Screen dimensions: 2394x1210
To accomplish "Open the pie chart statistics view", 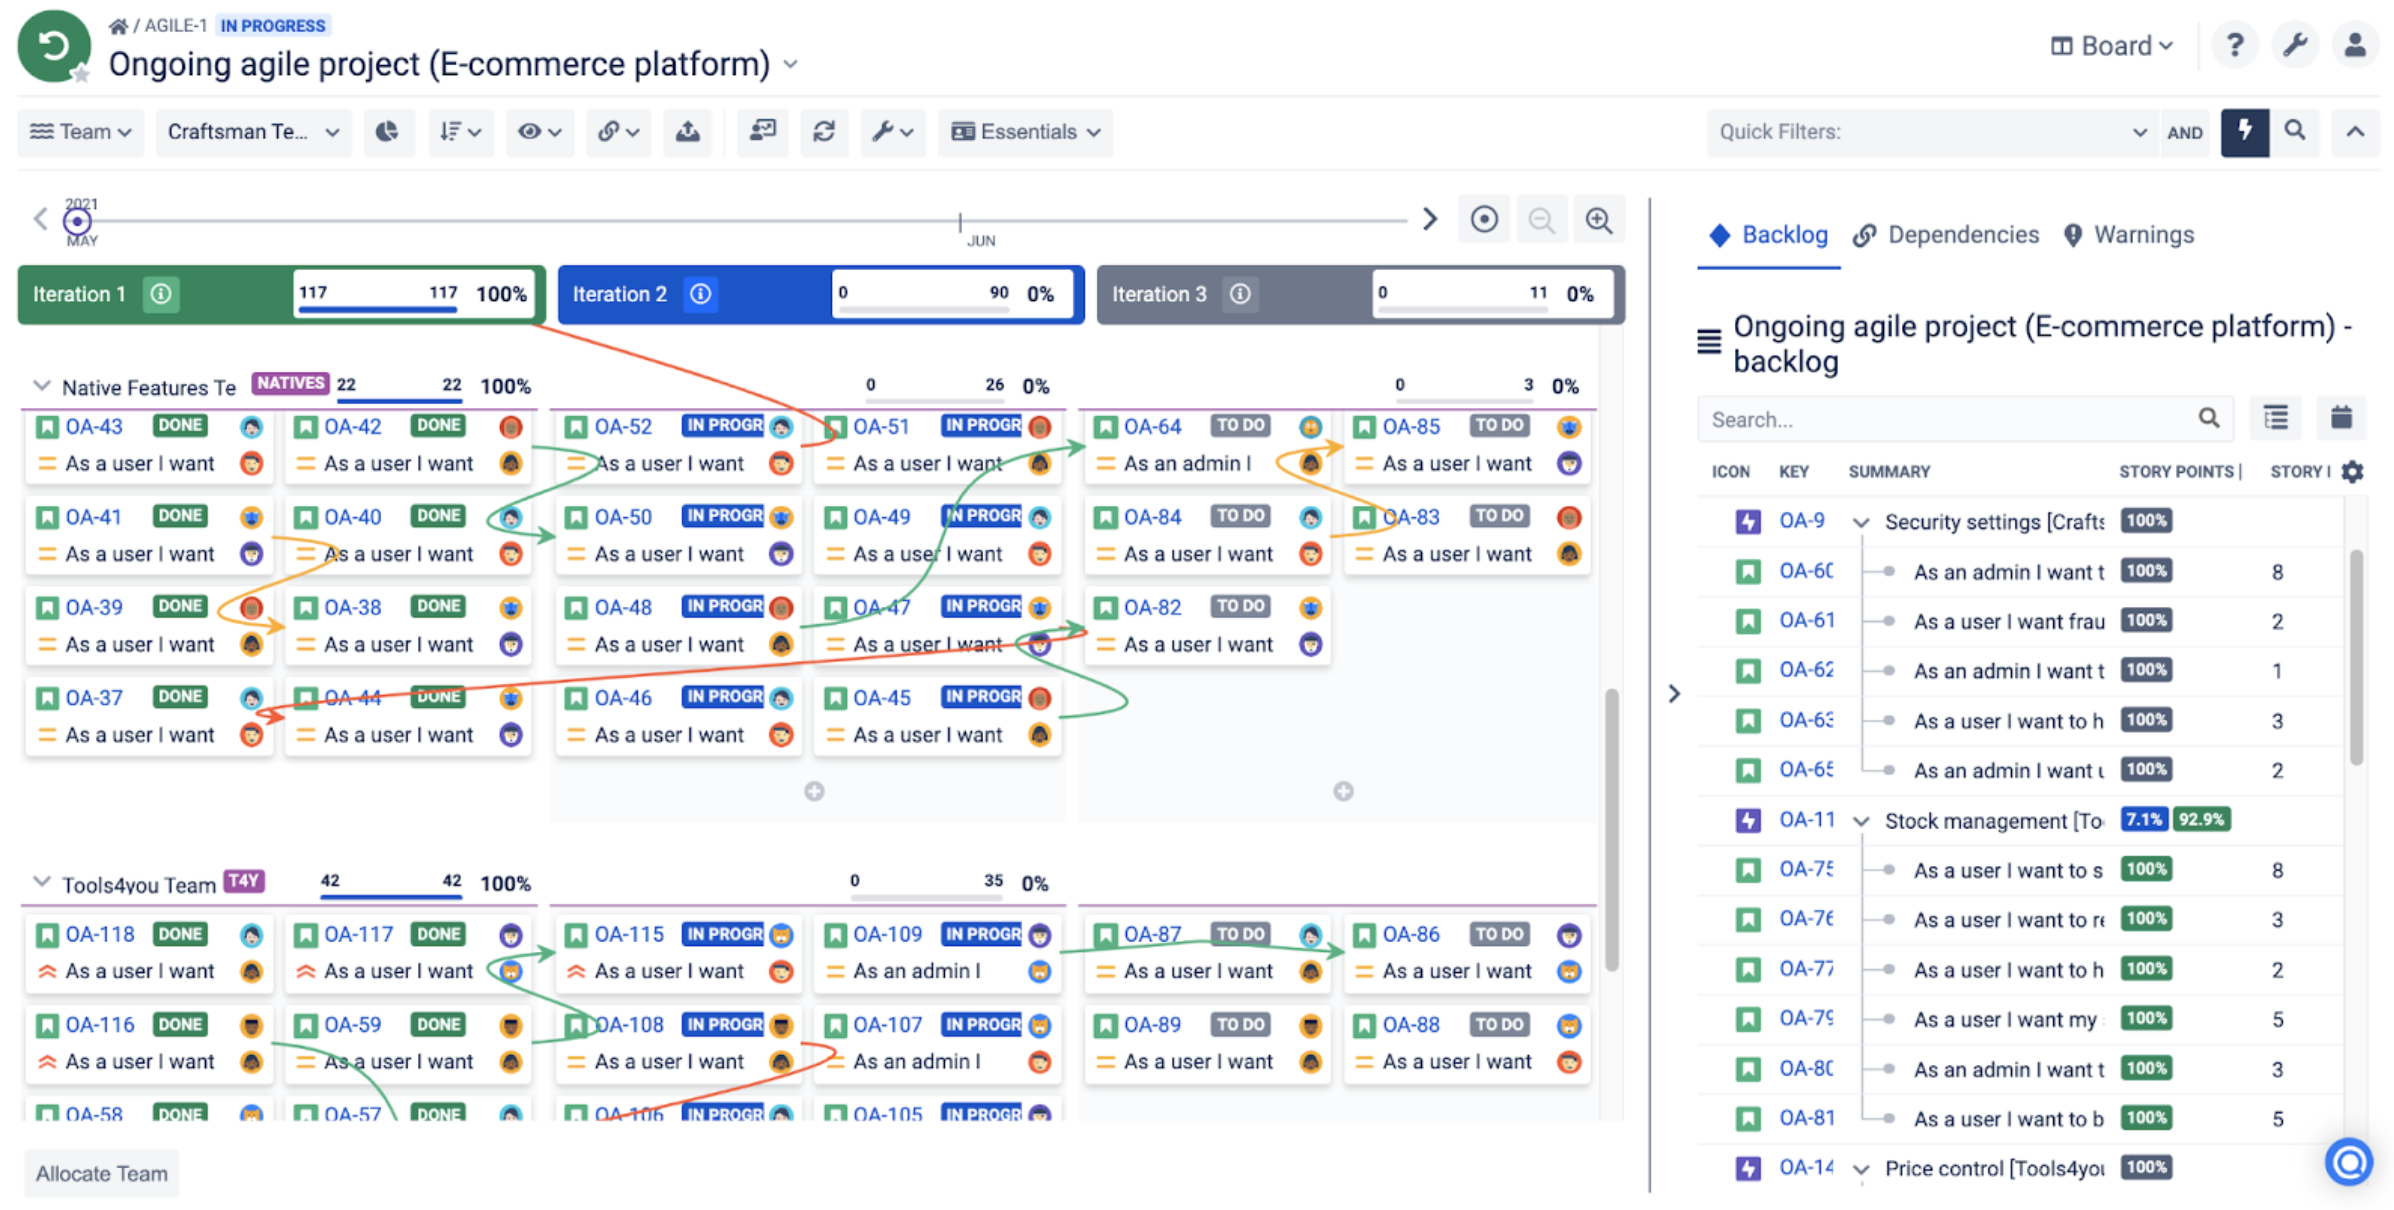I will 389,132.
